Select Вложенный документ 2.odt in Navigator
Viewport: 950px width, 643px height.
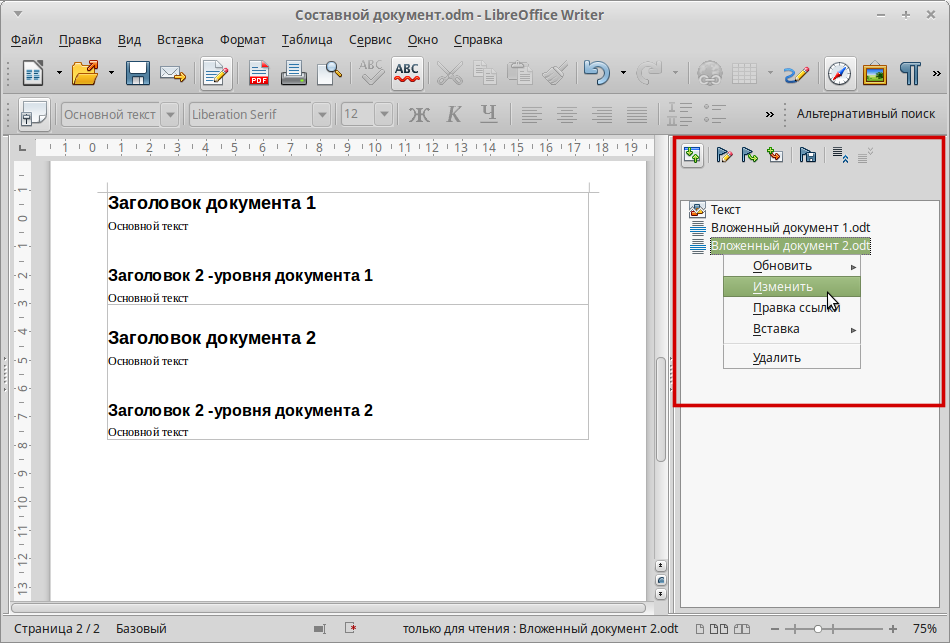(790, 246)
